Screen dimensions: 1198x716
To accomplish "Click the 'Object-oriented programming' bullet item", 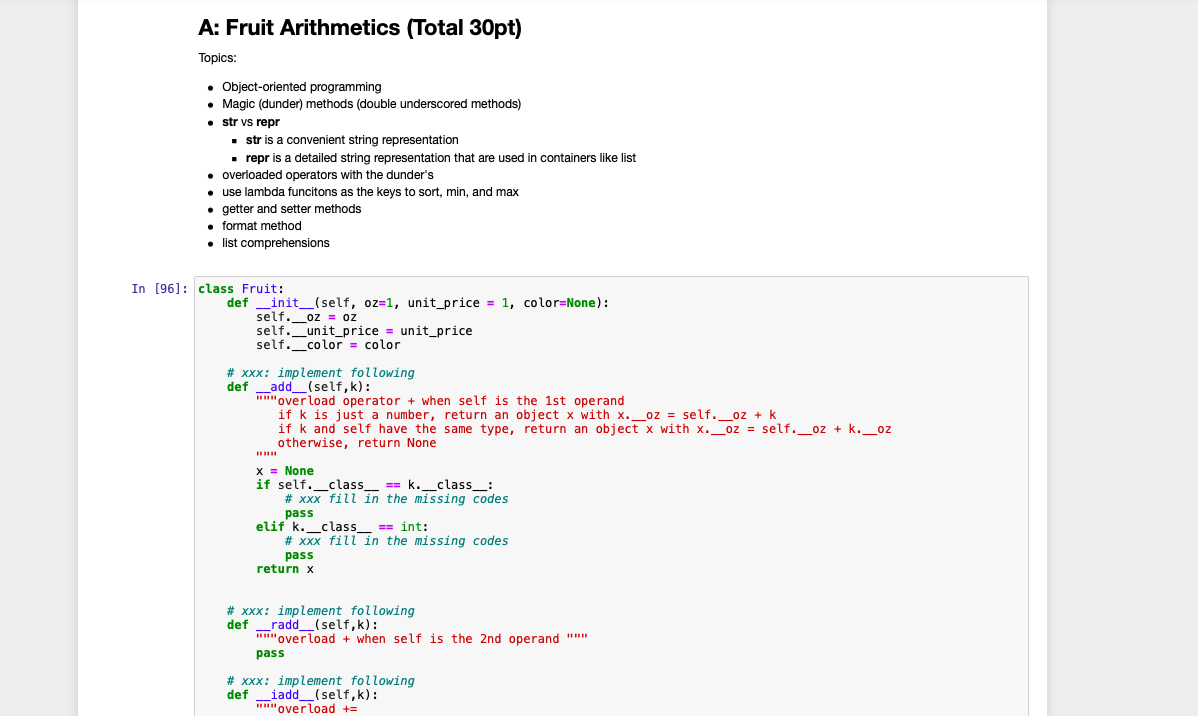I will [301, 86].
